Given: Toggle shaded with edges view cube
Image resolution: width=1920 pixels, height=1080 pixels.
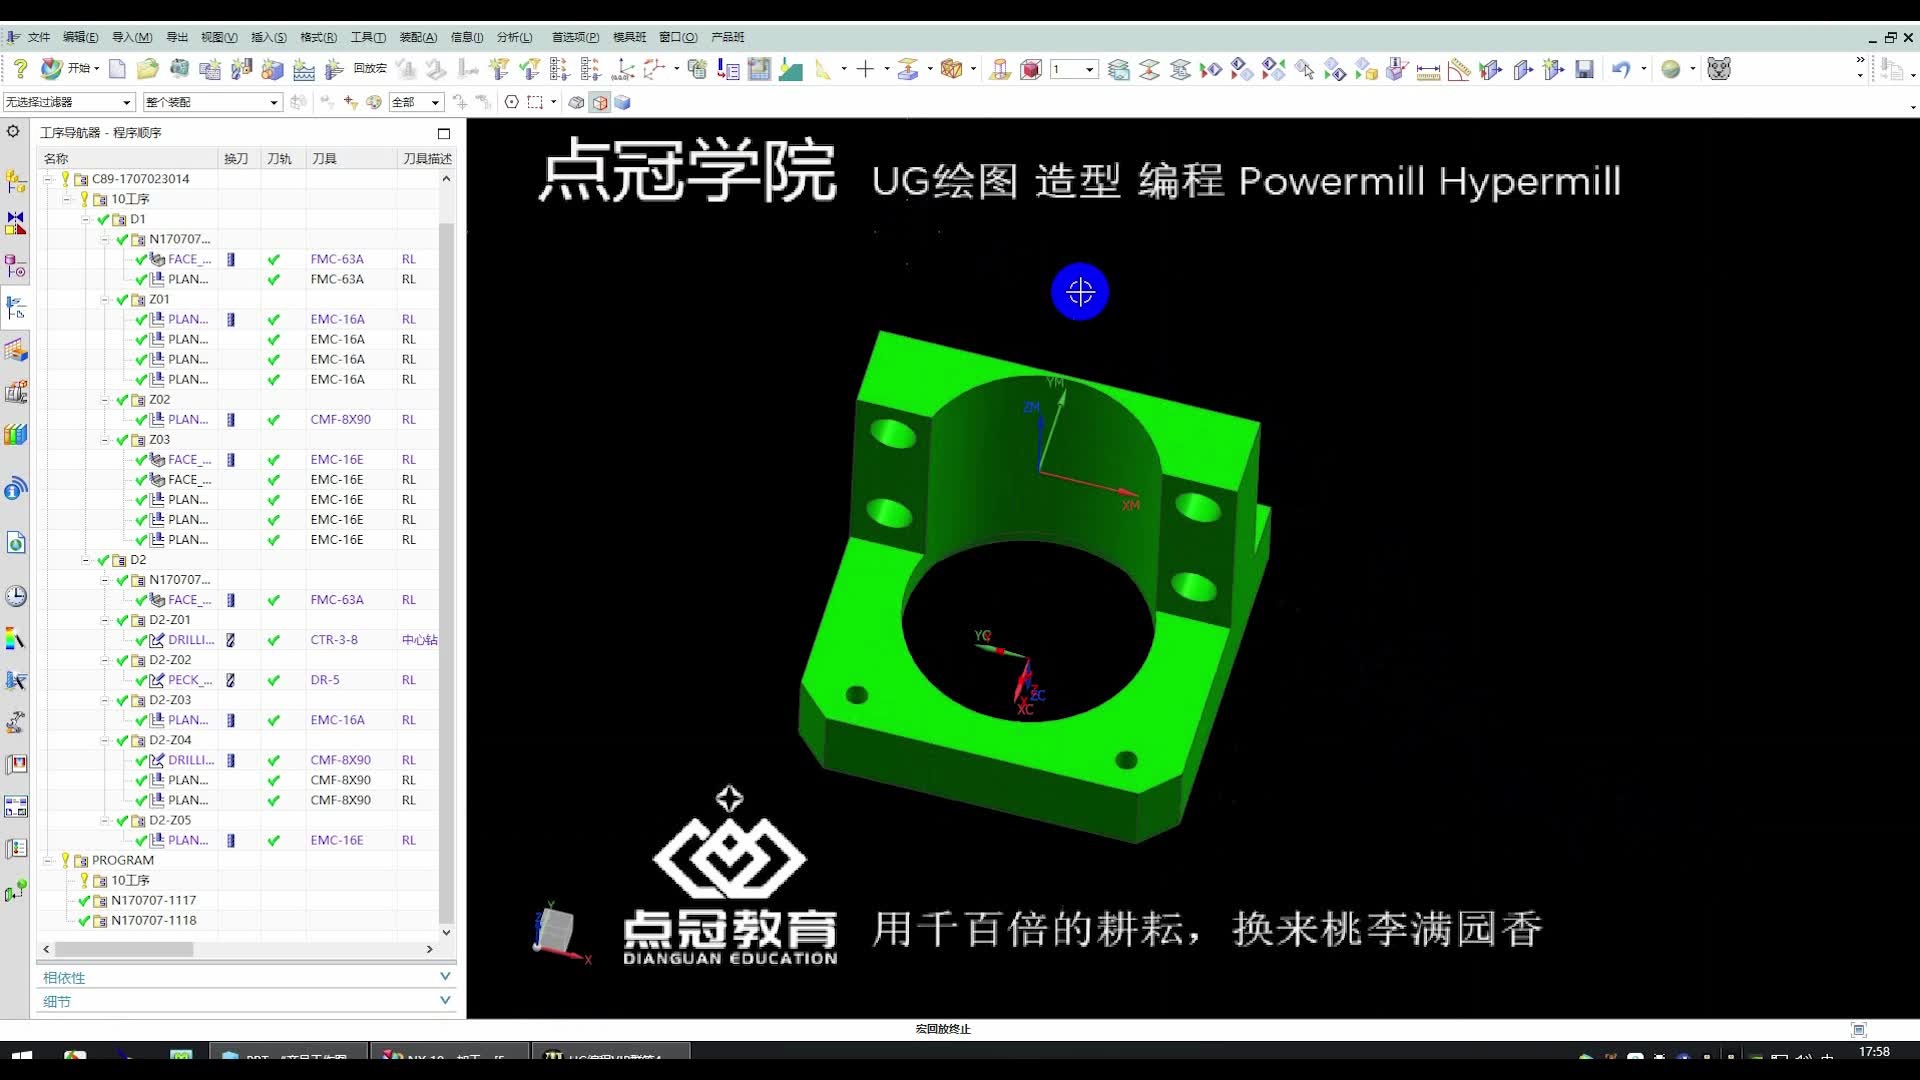Looking at the screenshot, I should pyautogui.click(x=600, y=102).
